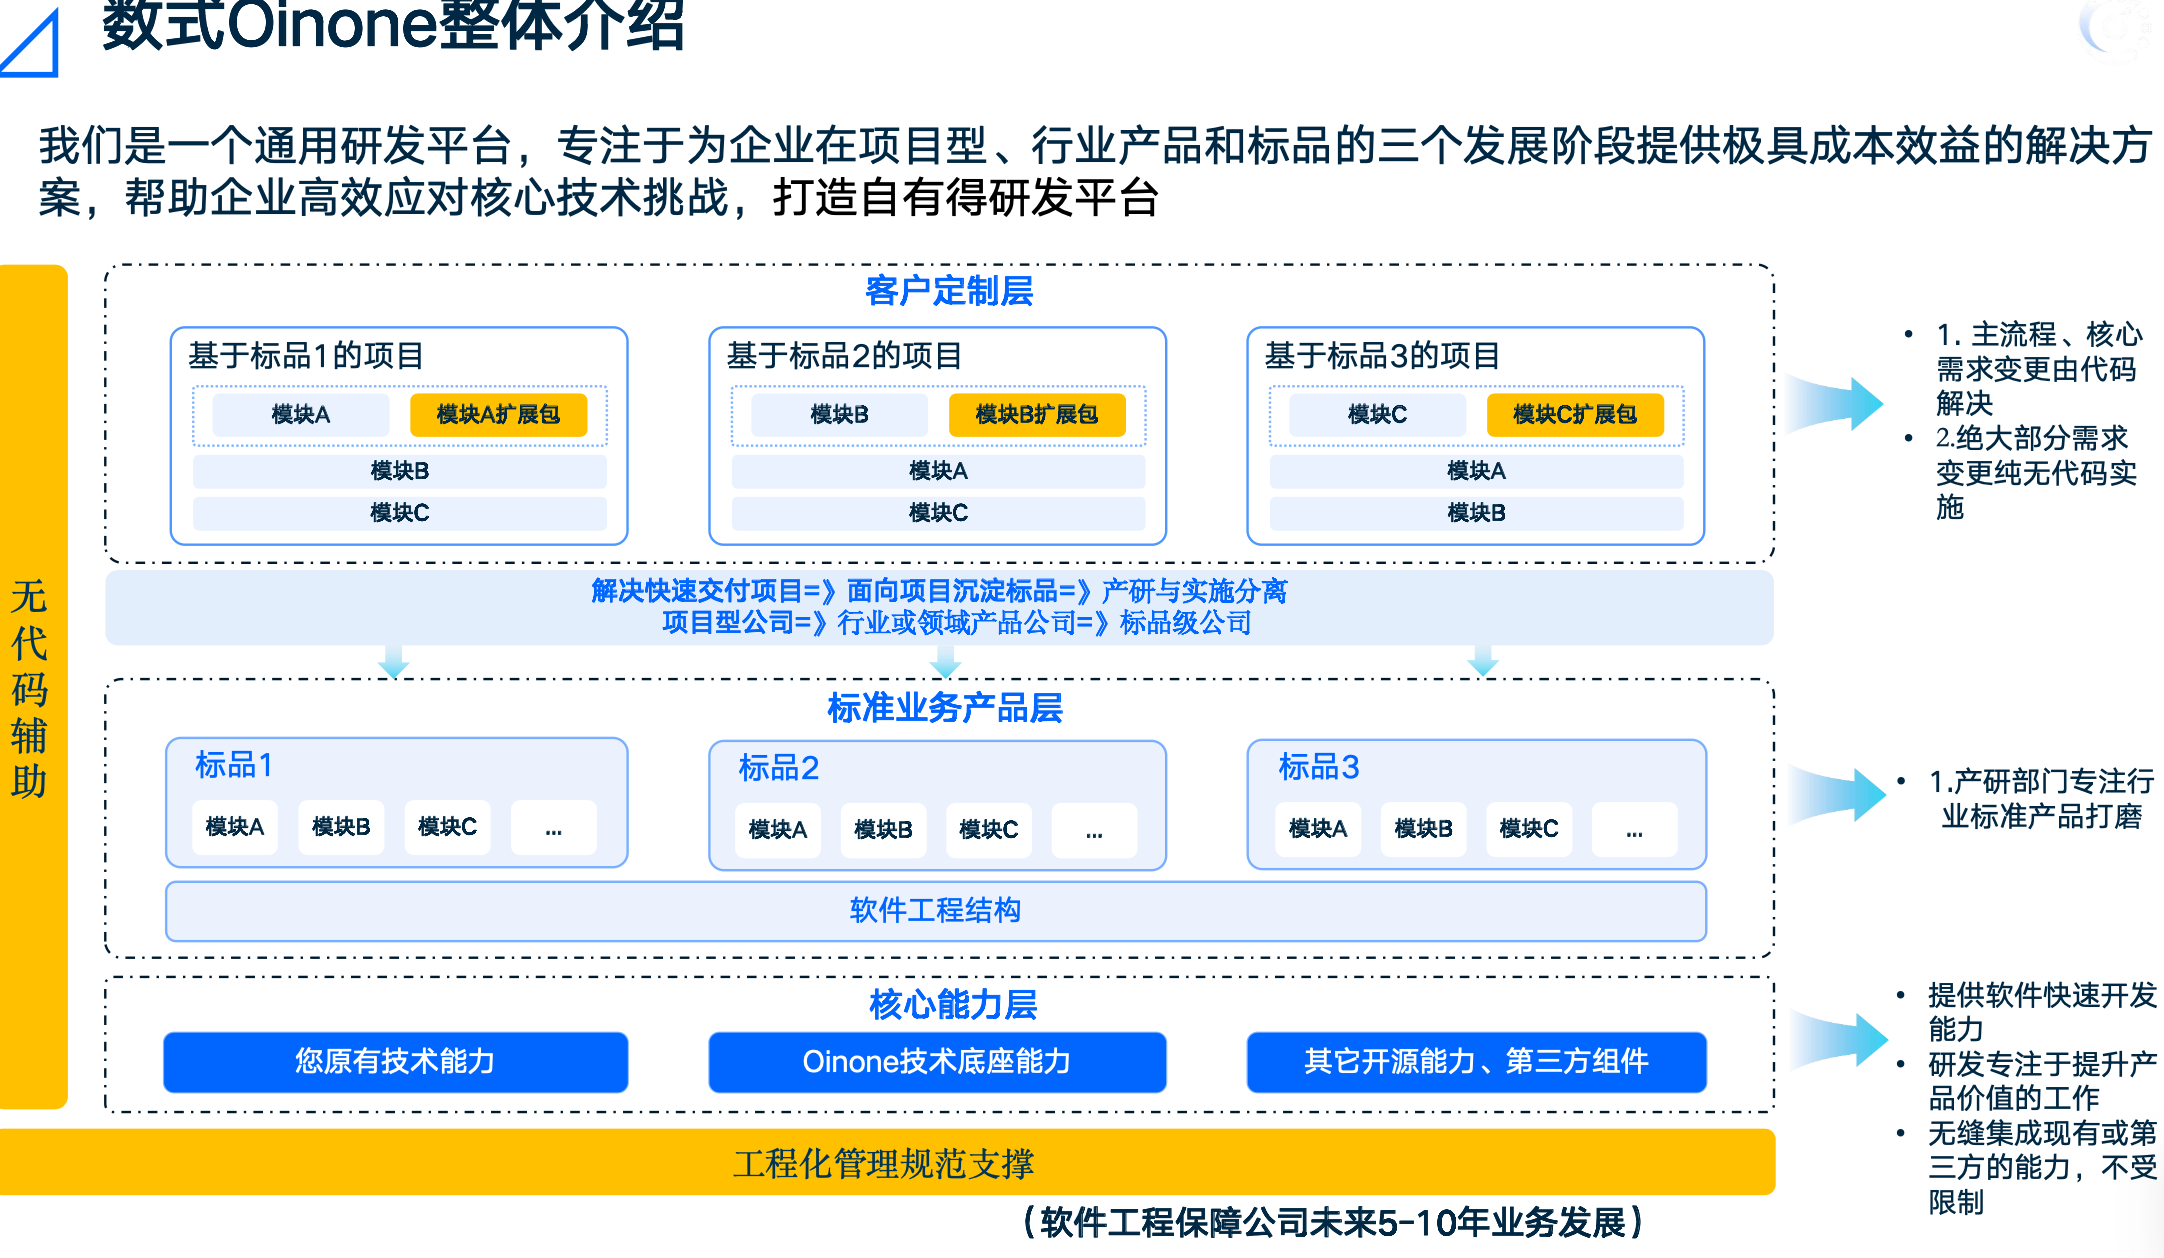Select the 模块A扩展包 highlighted box
The image size is (2164, 1258).
tap(497, 414)
